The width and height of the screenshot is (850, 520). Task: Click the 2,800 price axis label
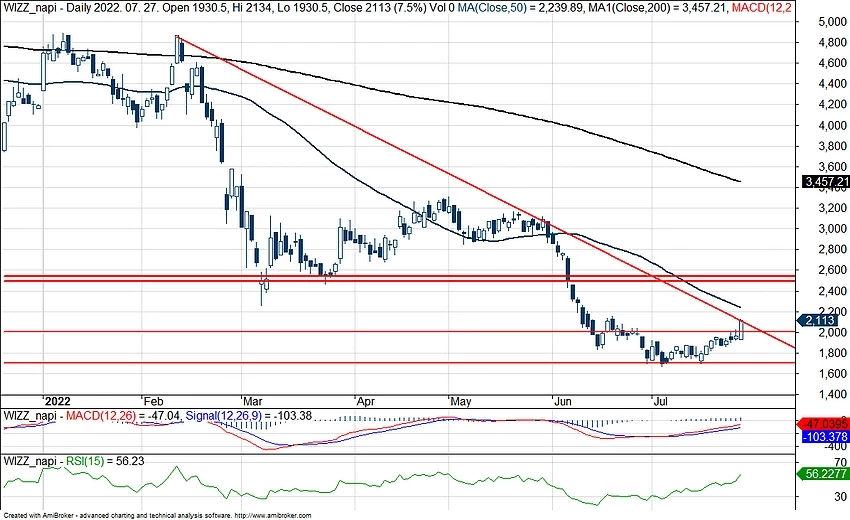(833, 249)
